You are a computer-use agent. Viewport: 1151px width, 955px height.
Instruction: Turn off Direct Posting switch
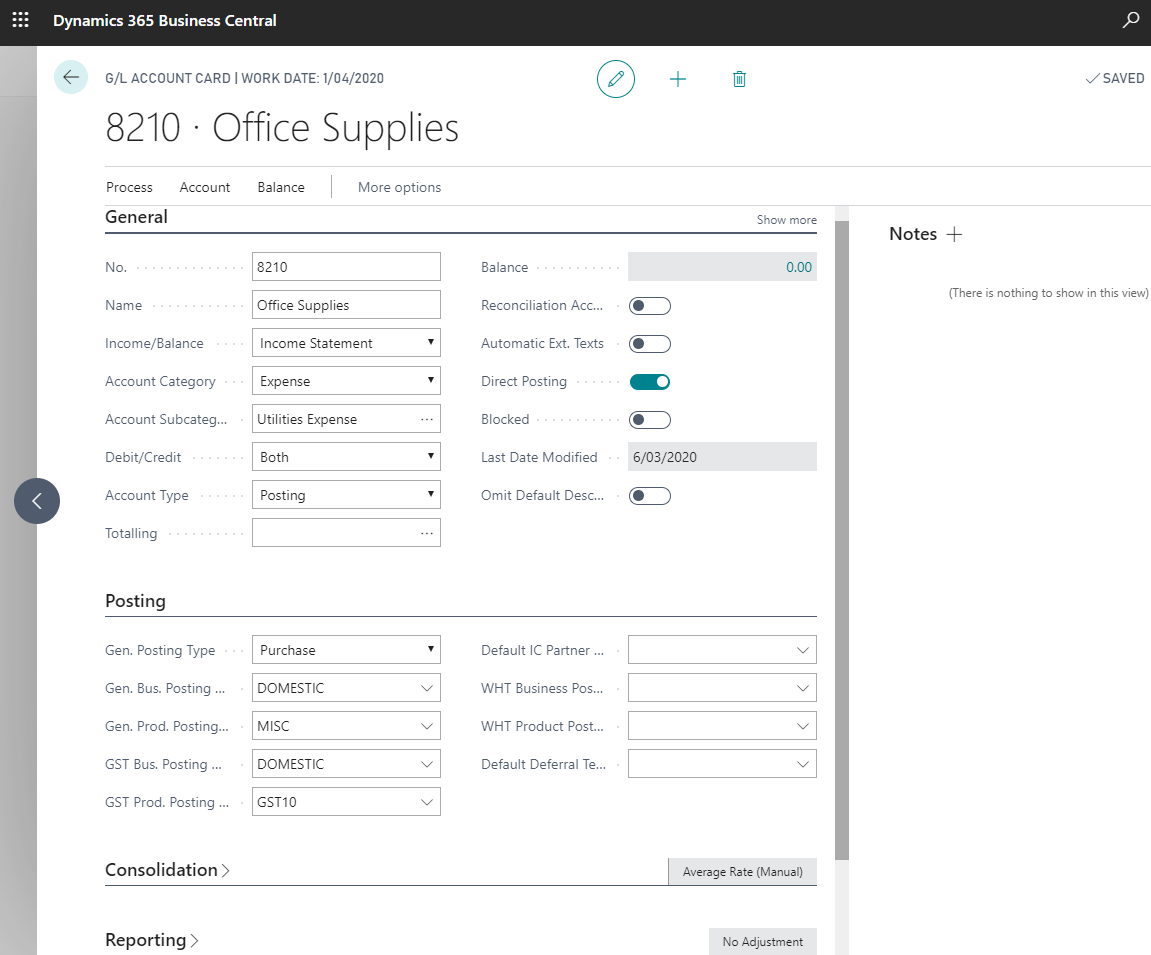pos(649,382)
